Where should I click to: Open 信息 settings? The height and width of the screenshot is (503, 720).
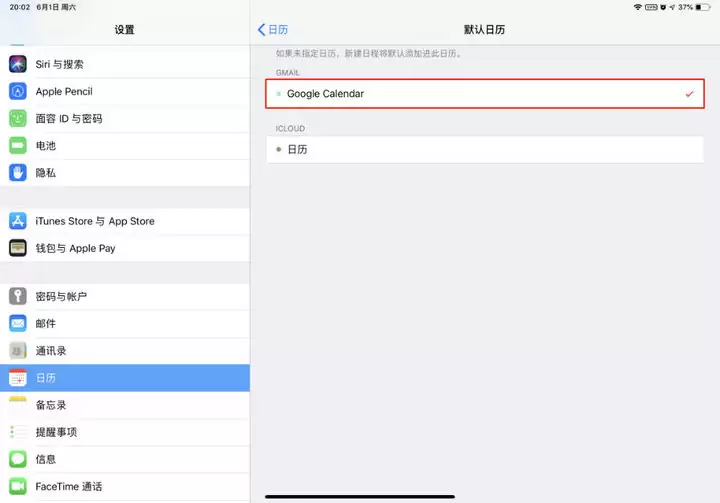tap(125, 459)
